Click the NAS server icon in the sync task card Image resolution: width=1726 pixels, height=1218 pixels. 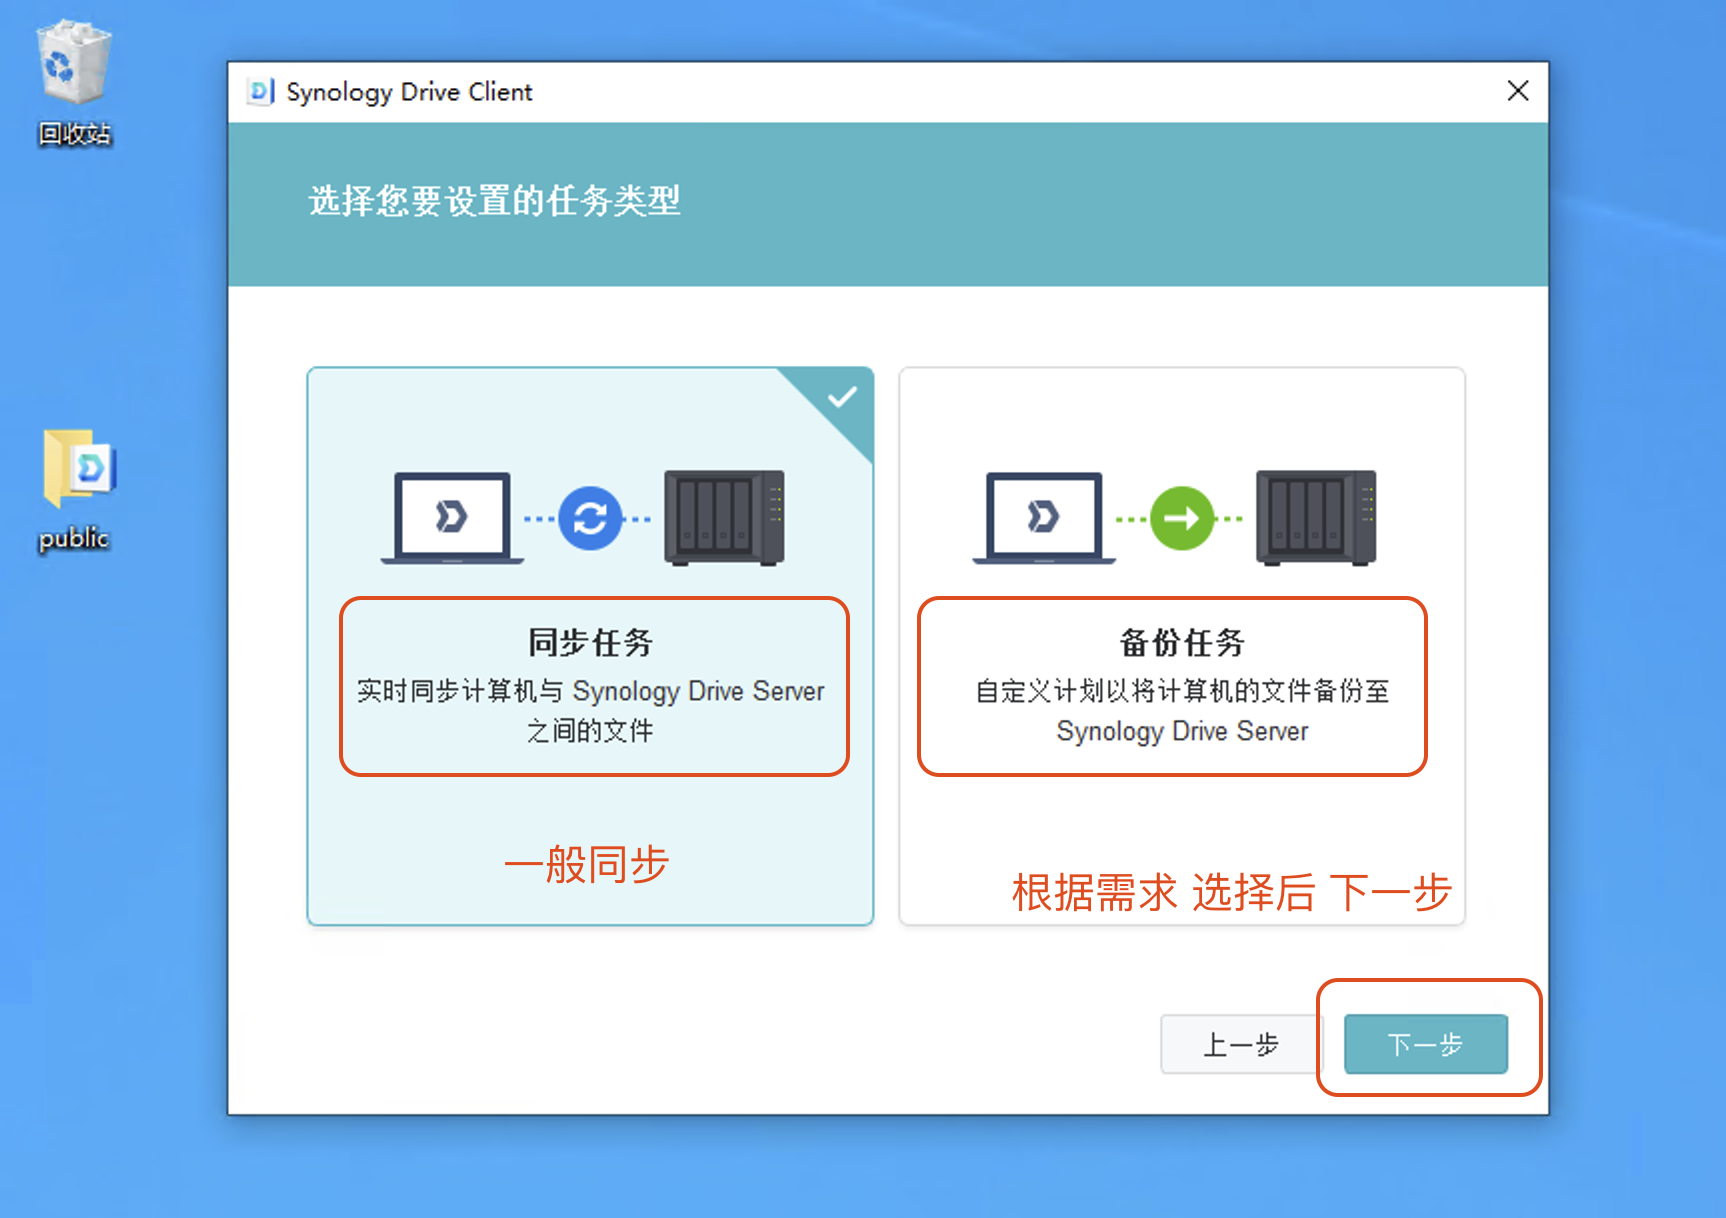tap(724, 518)
